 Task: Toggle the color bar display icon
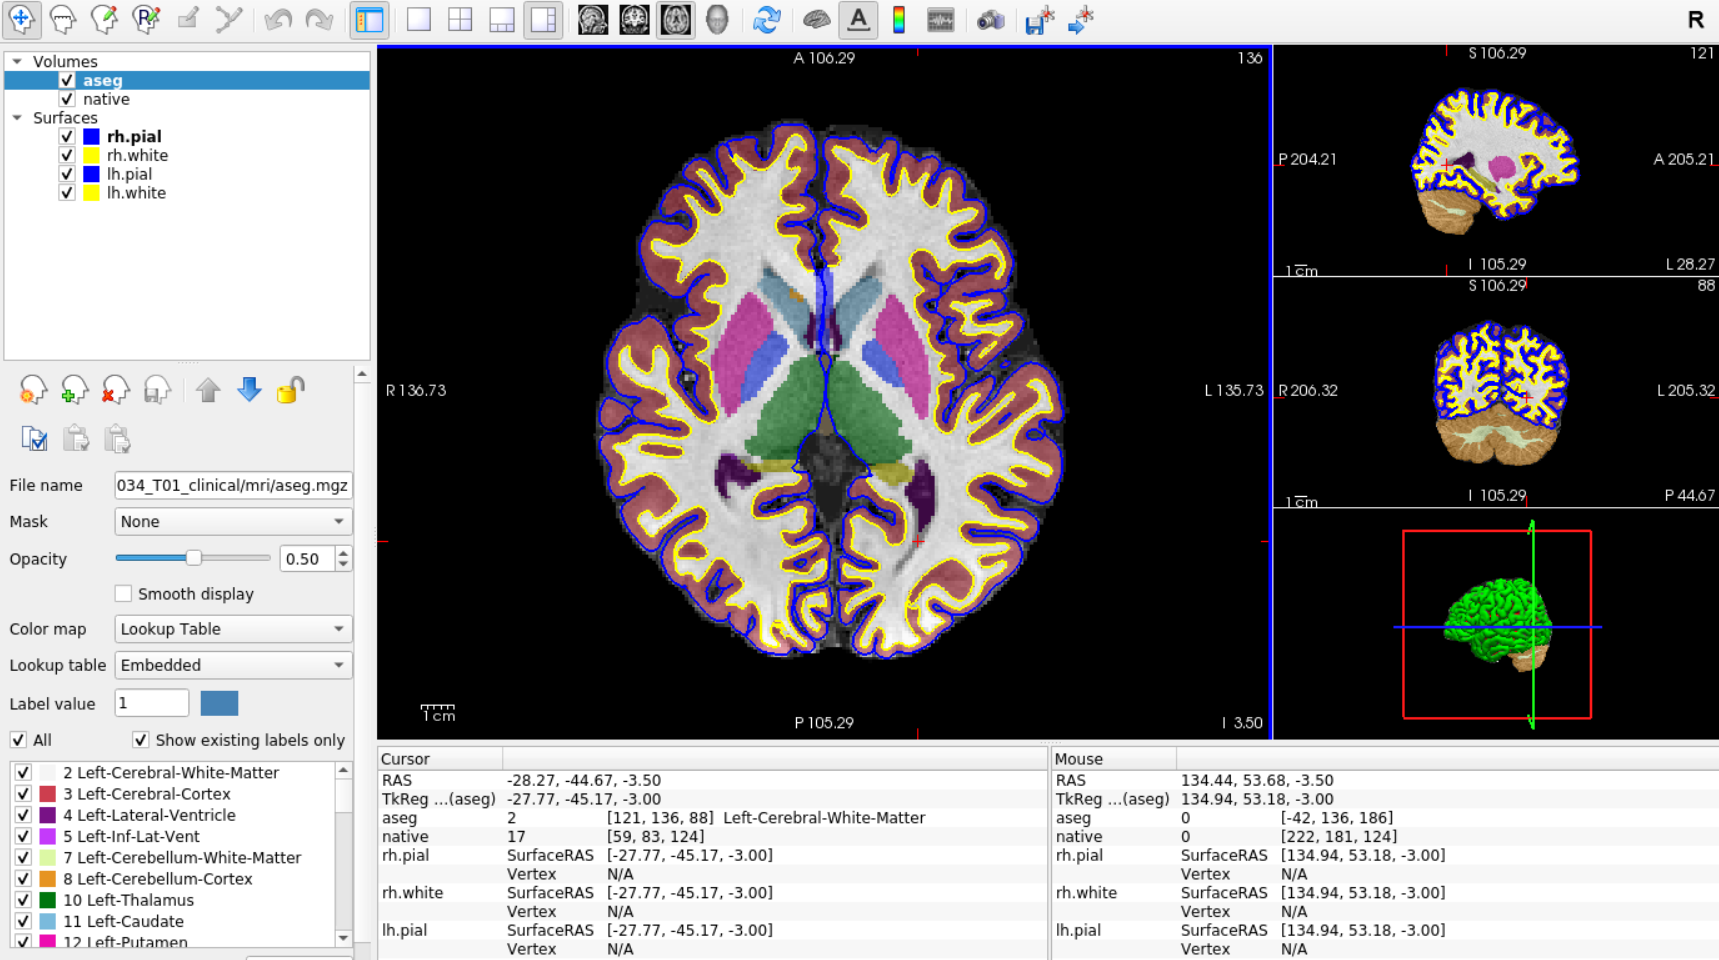(x=899, y=19)
